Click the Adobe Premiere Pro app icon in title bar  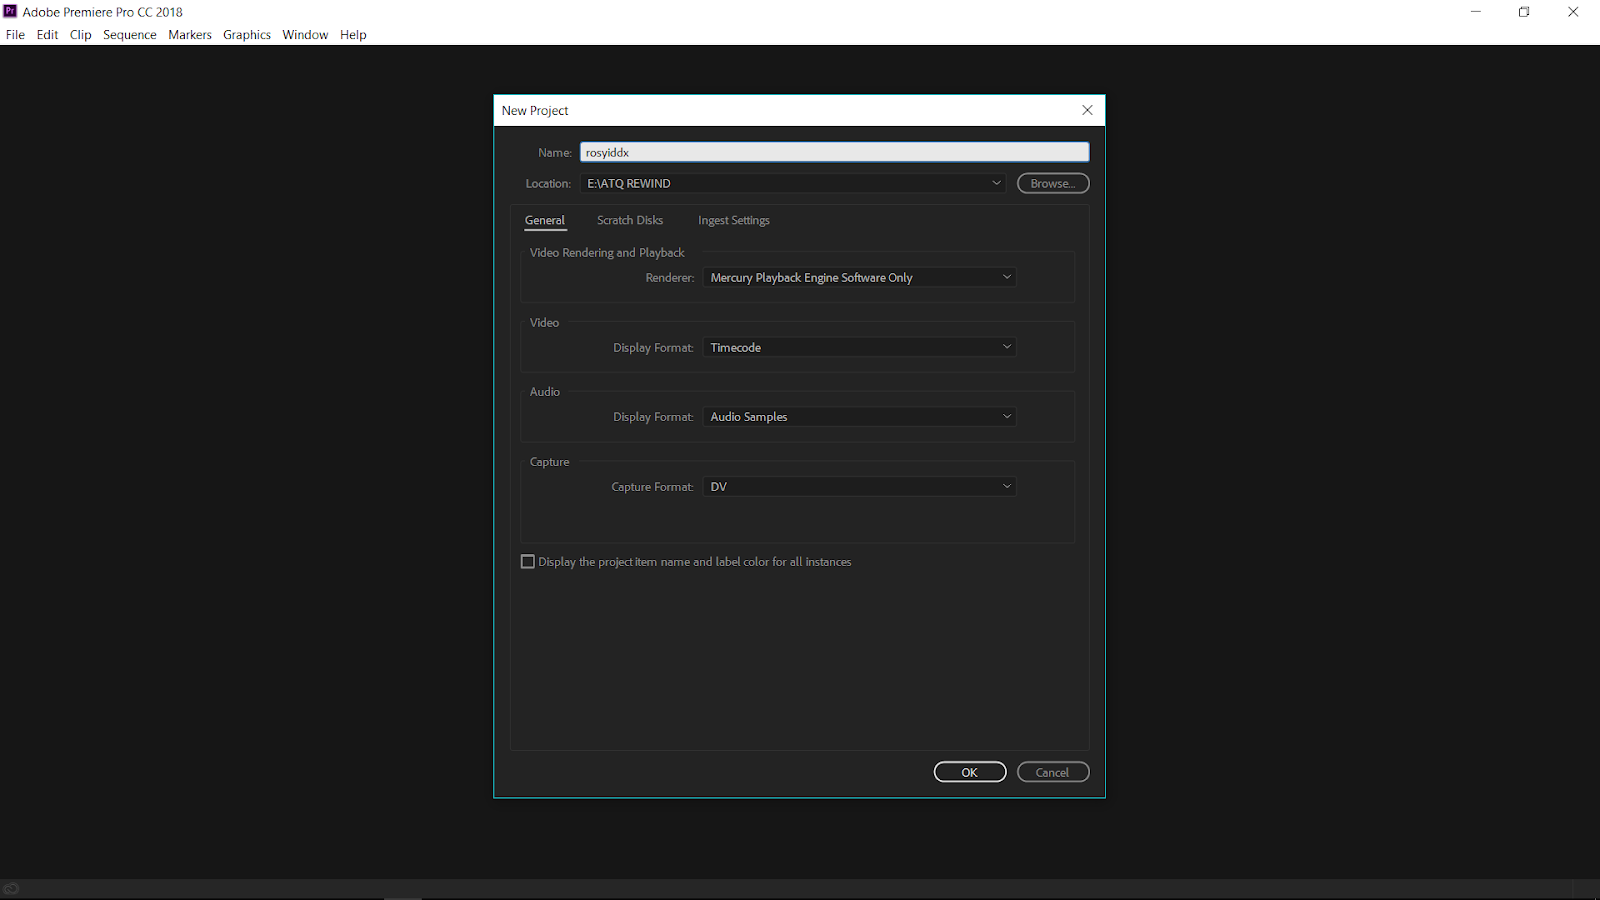(10, 12)
